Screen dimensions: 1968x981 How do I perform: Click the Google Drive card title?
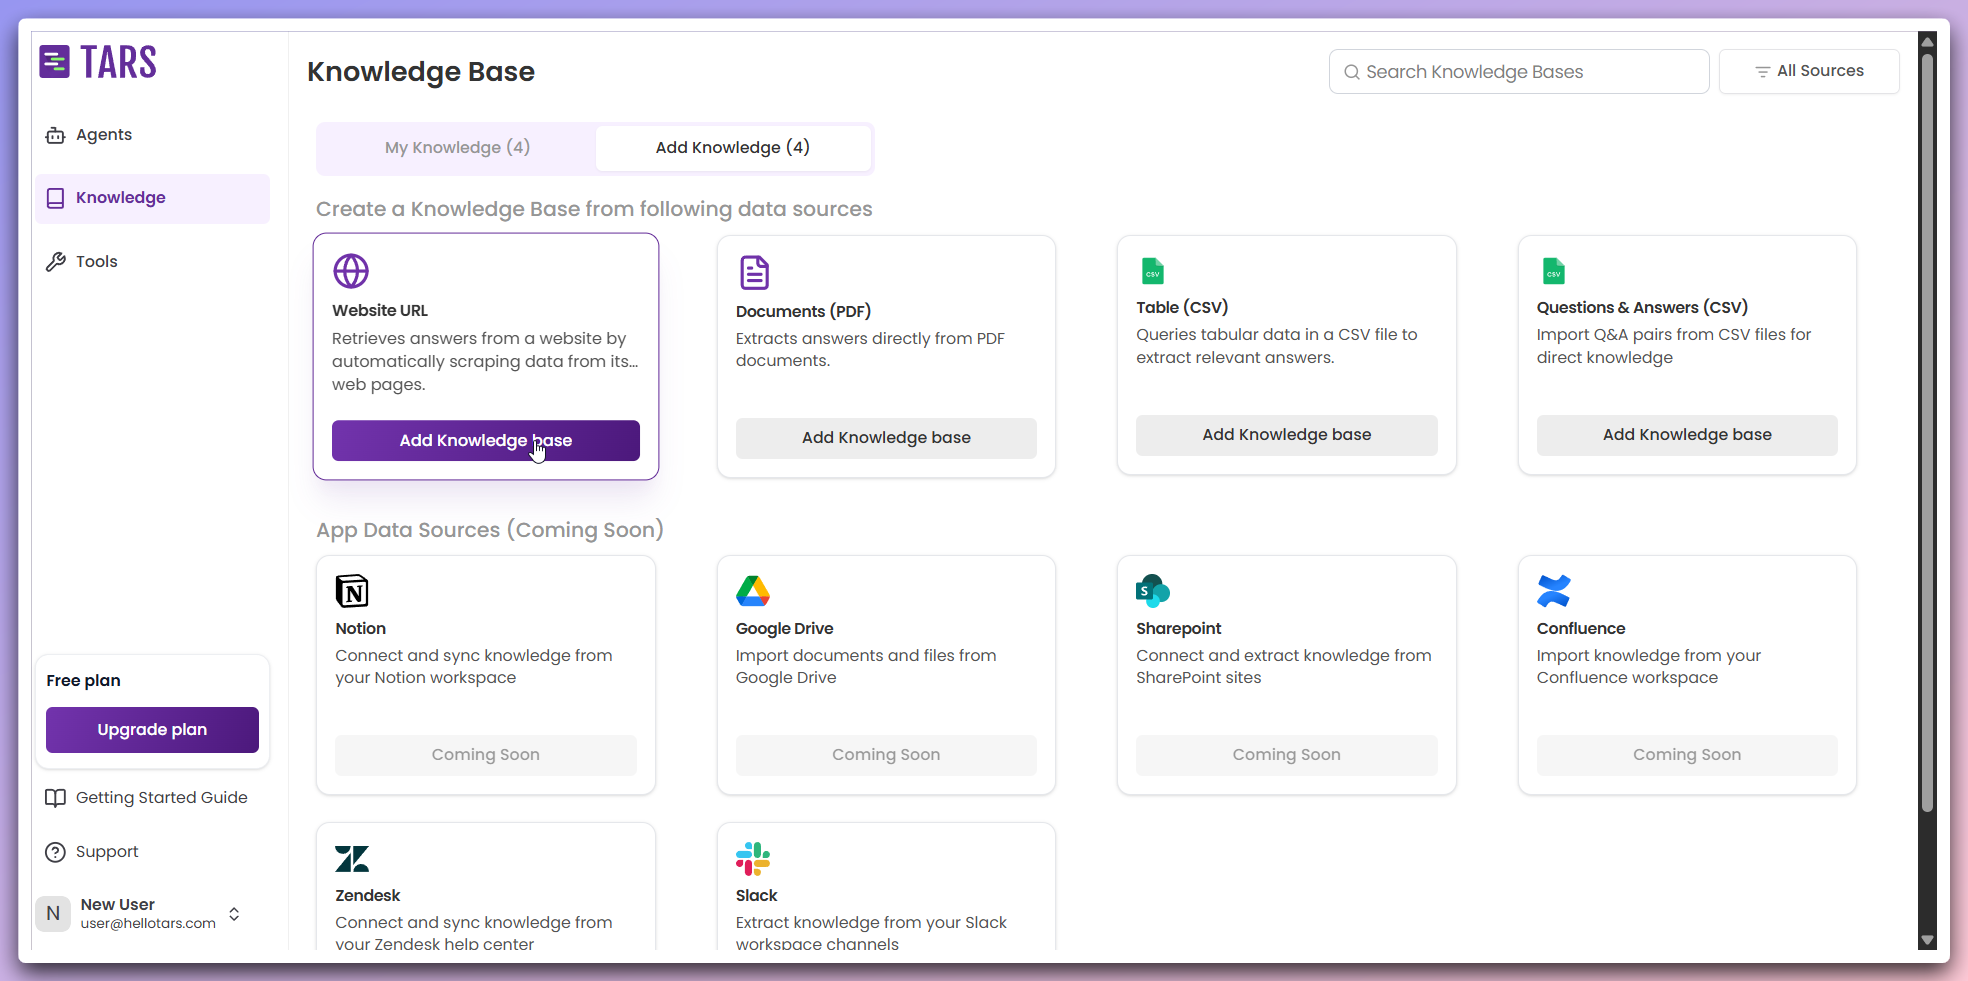[x=784, y=629]
